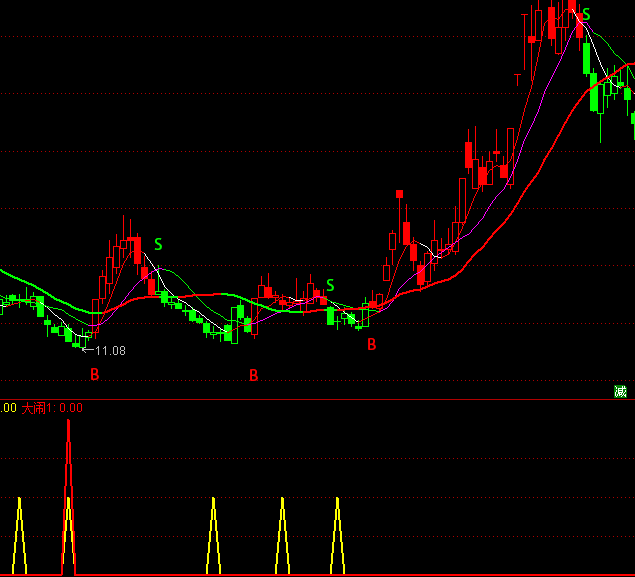Viewport: 635px width, 577px height.
Task: Click the thick green moving average line at left
Action: point(20,277)
